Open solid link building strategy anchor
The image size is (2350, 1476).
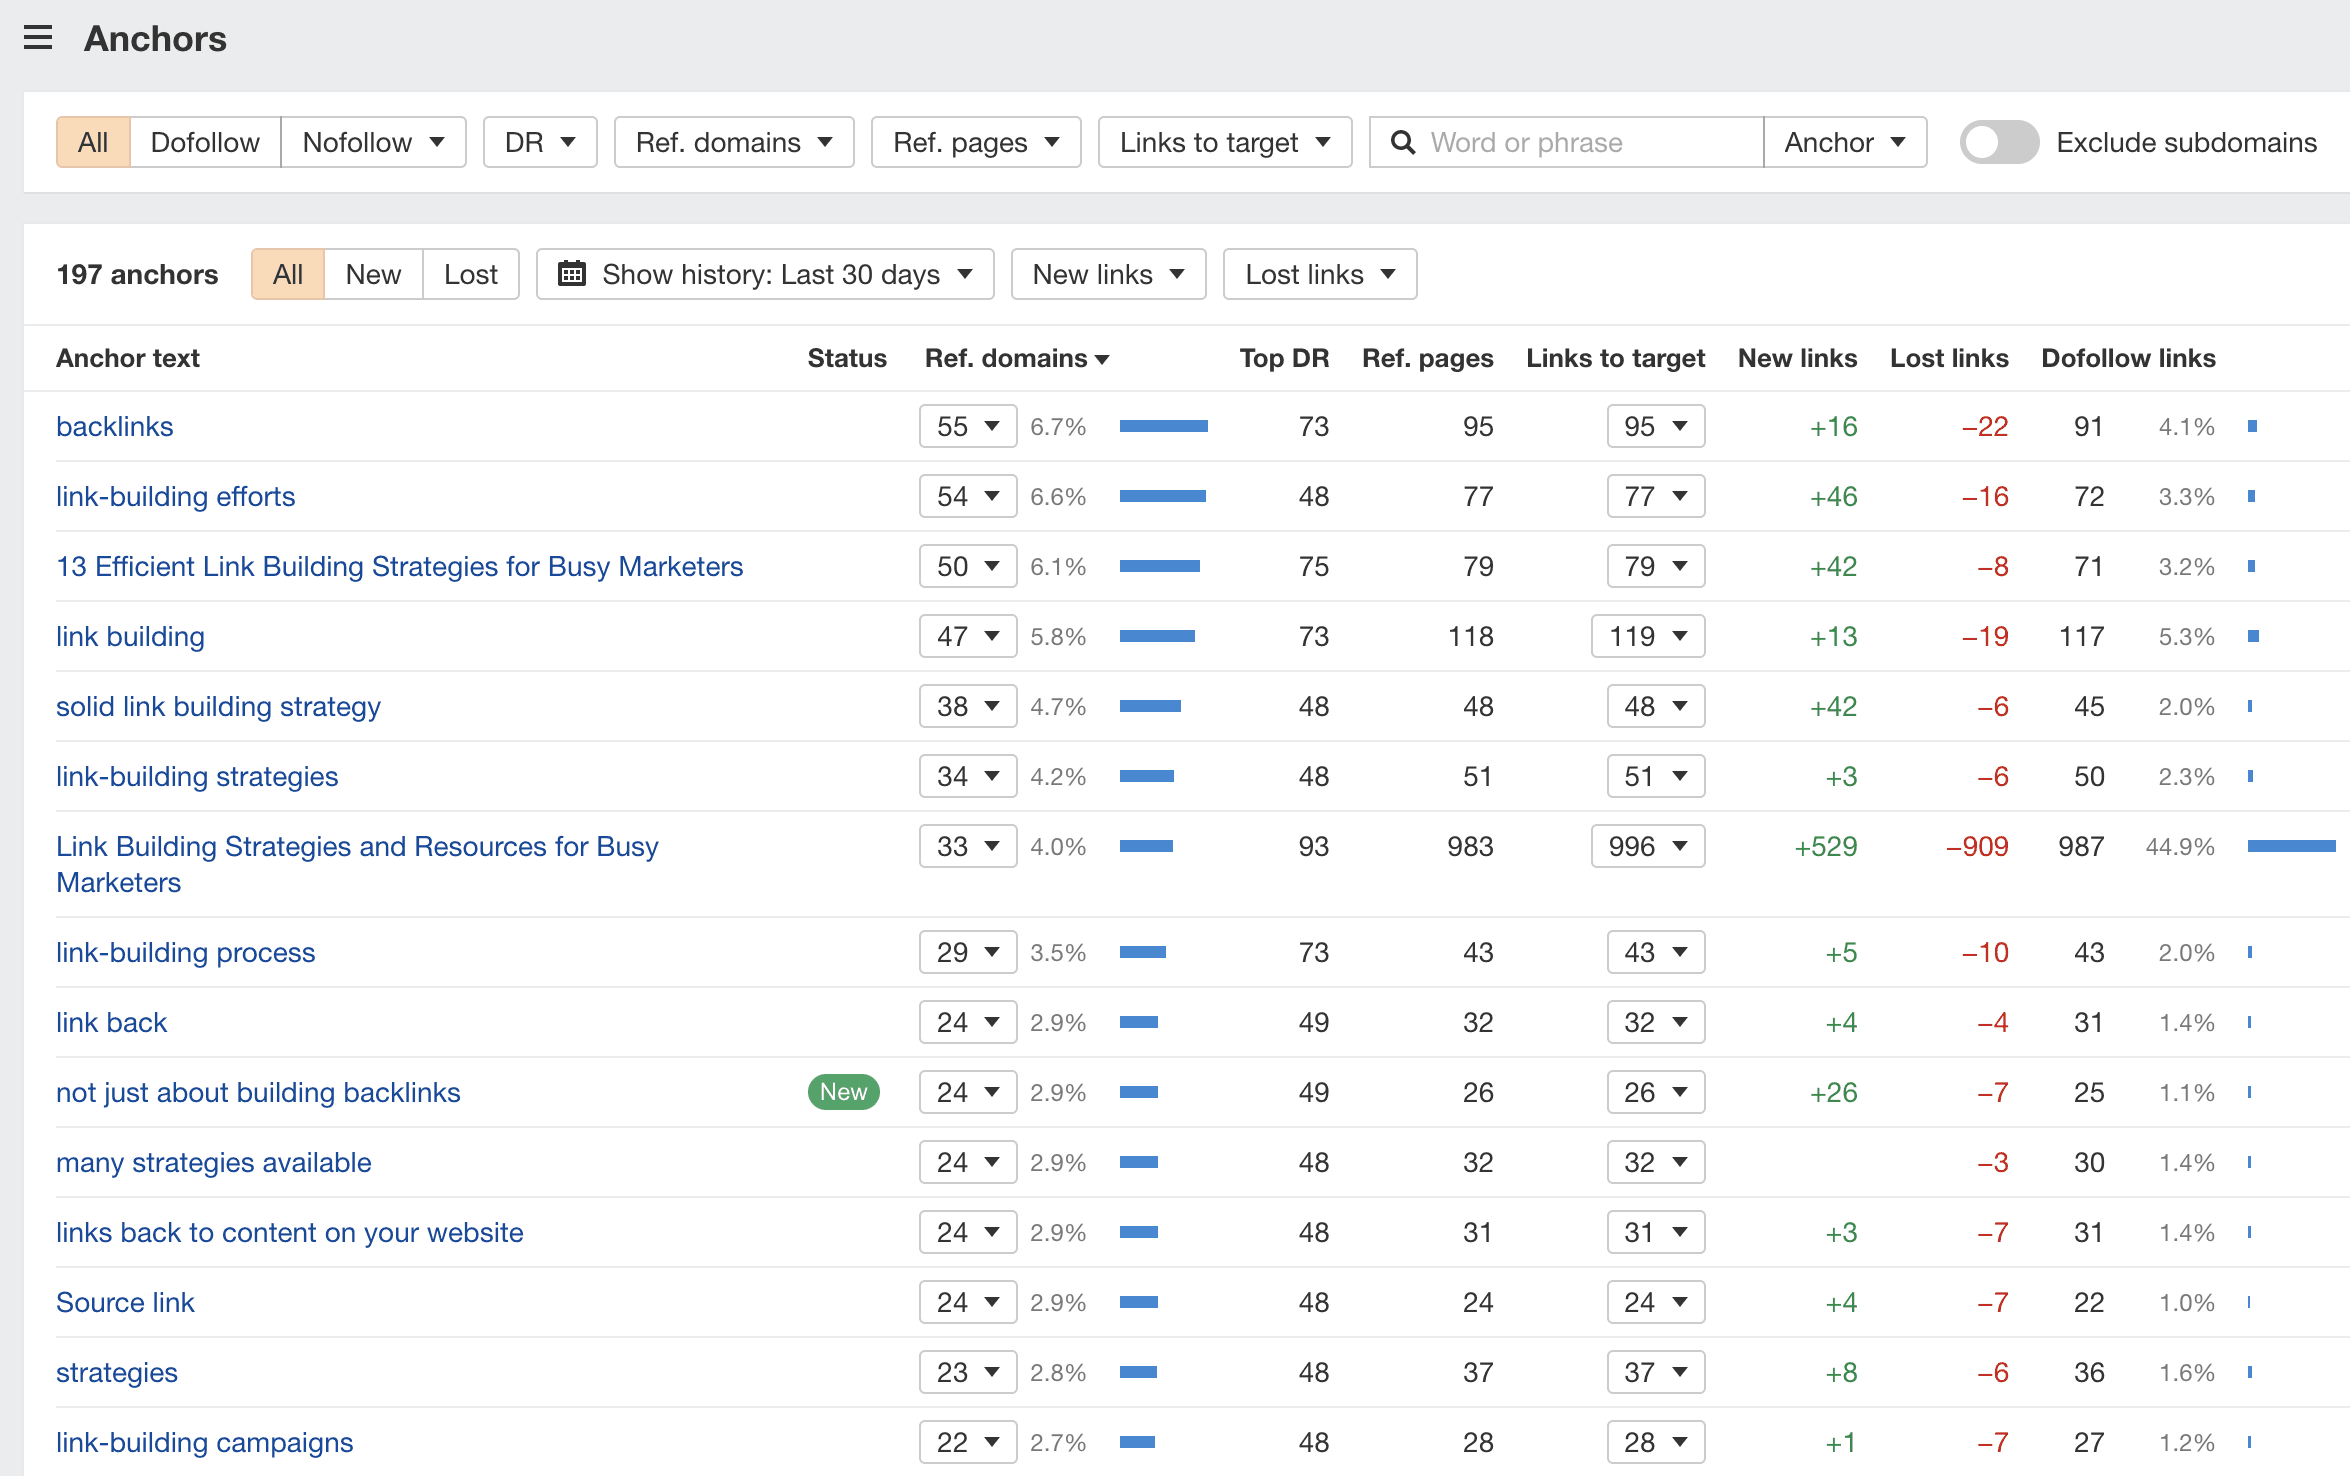click(x=218, y=706)
